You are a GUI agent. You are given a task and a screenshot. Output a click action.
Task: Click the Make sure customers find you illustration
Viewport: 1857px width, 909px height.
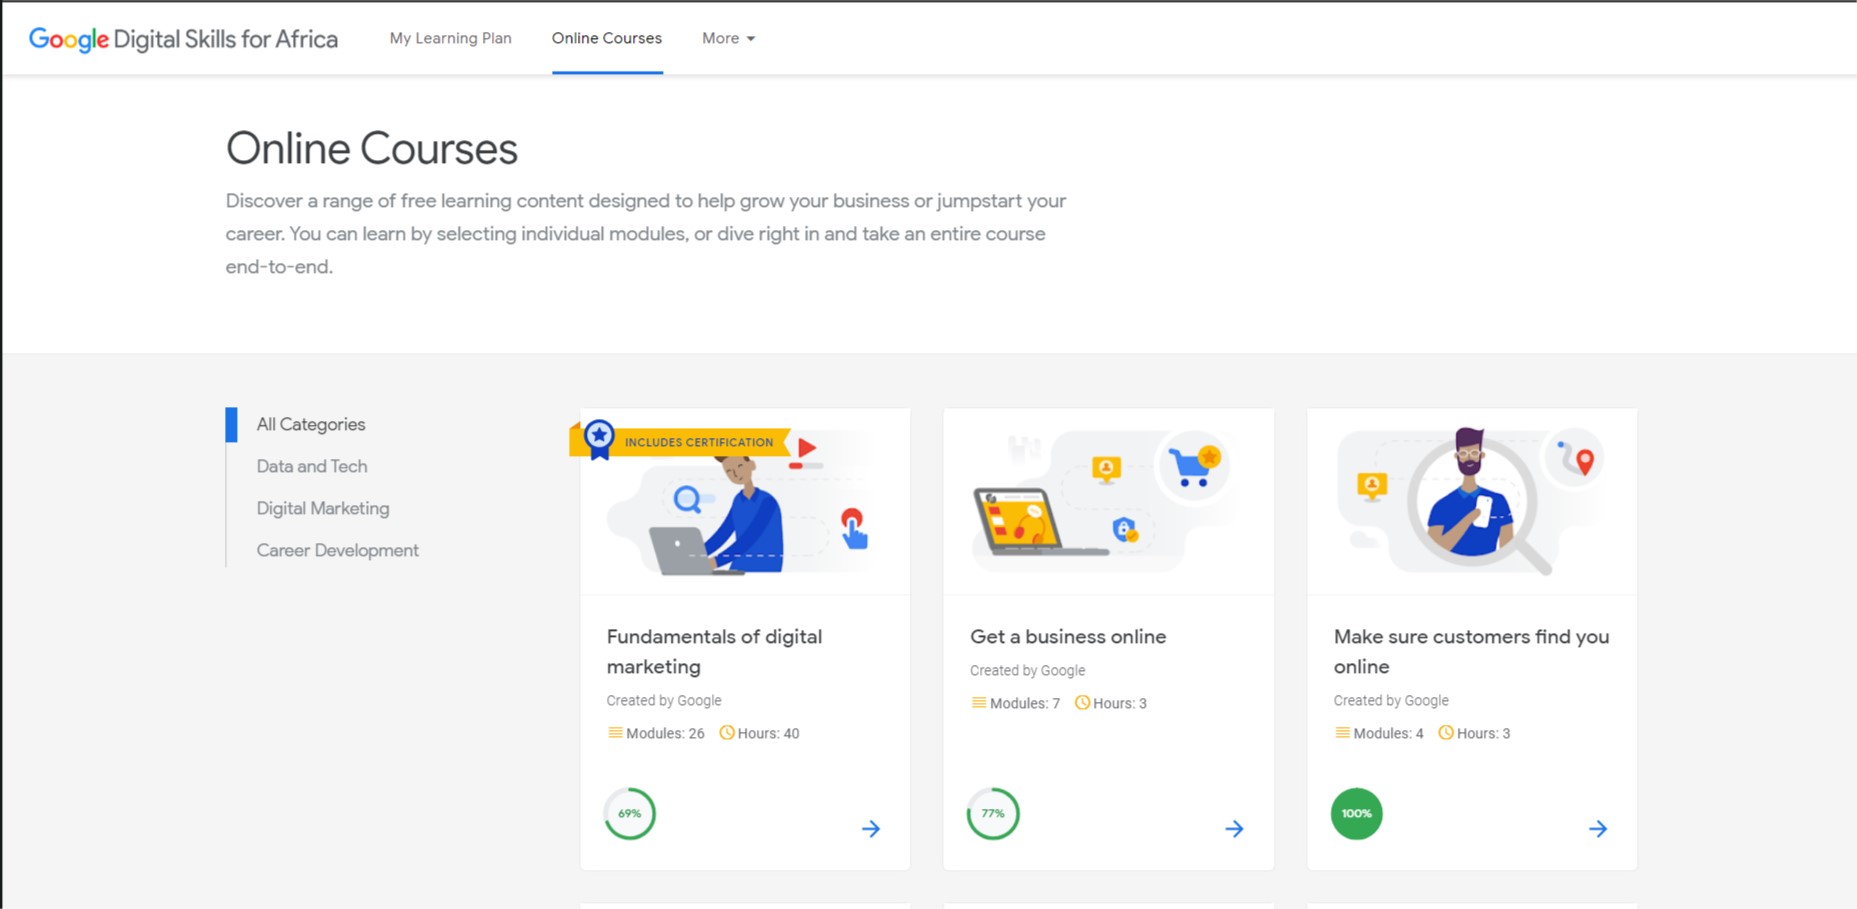tap(1472, 501)
